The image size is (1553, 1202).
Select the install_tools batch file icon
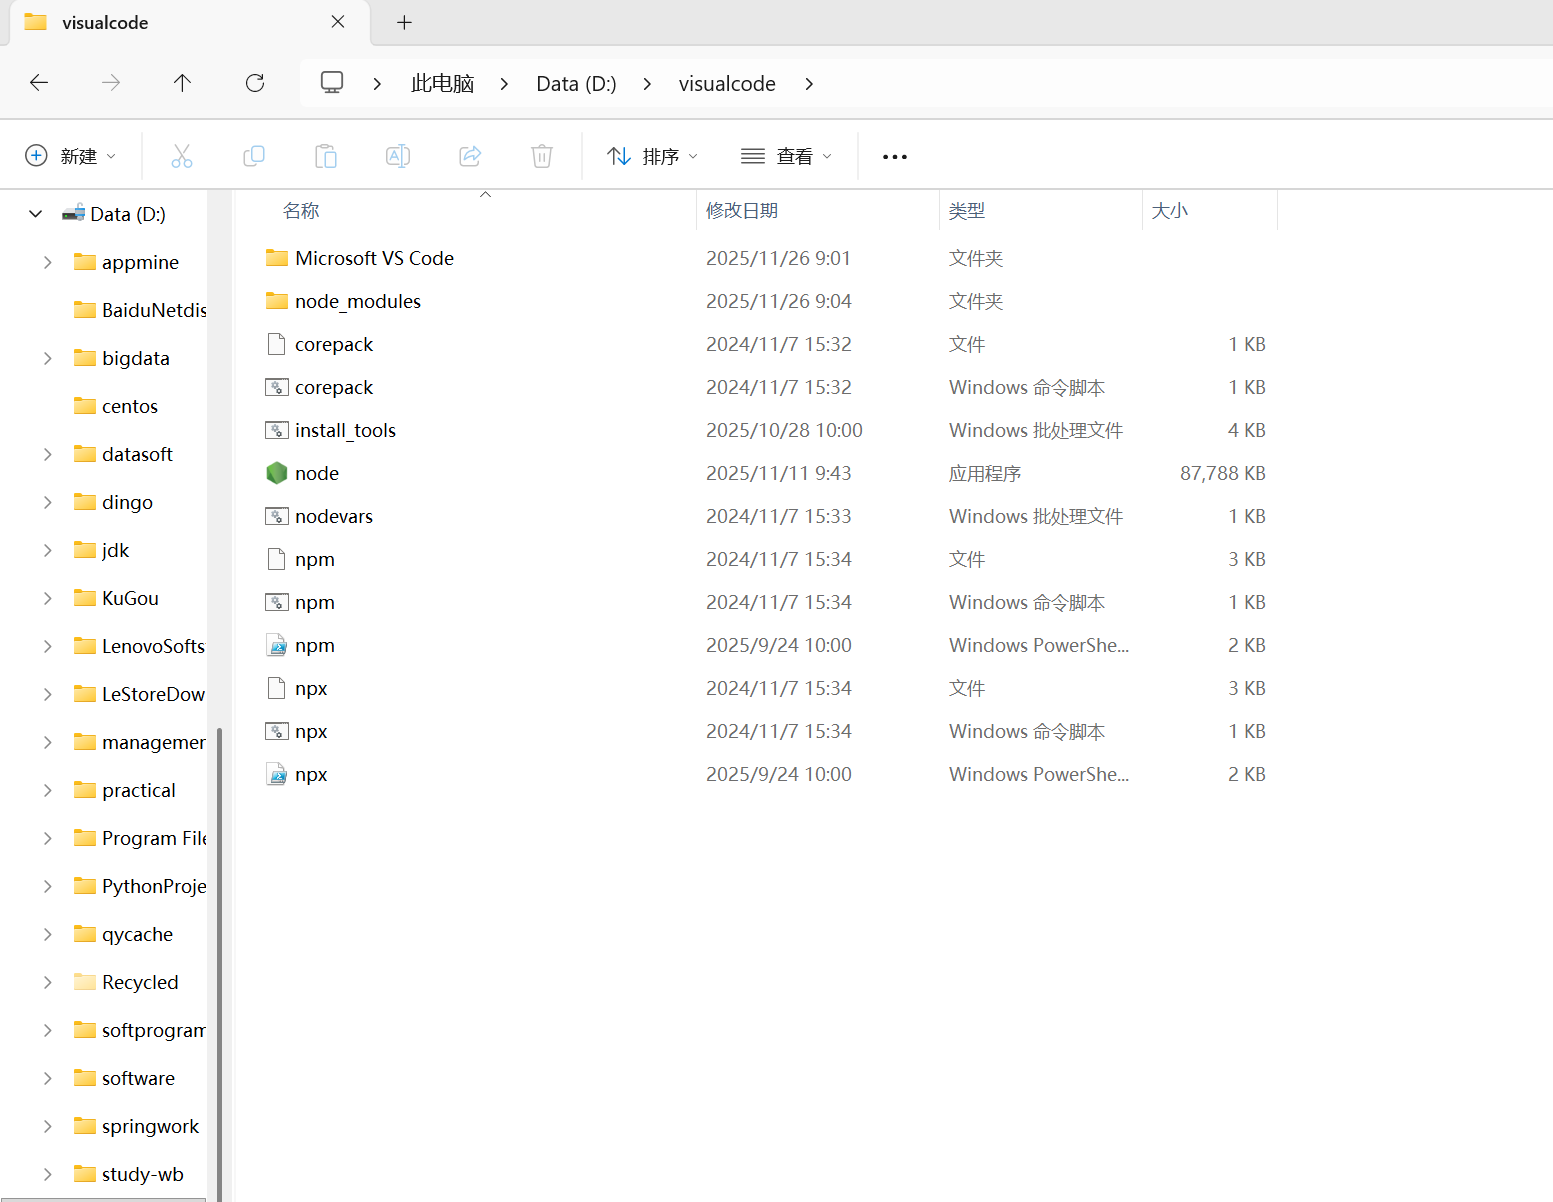[277, 430]
